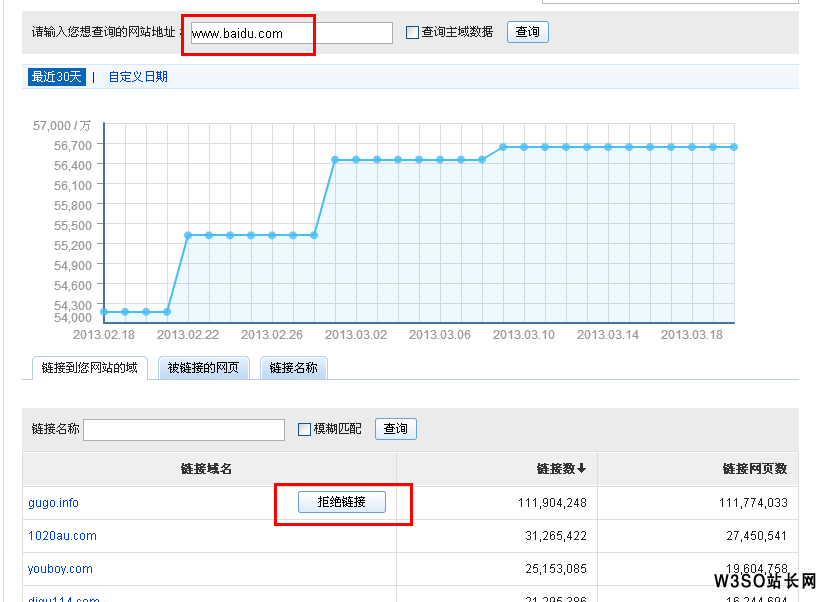Screen dimensions: 826x602
Task: Focus the website address field containing www.baidu.com
Action: (291, 33)
